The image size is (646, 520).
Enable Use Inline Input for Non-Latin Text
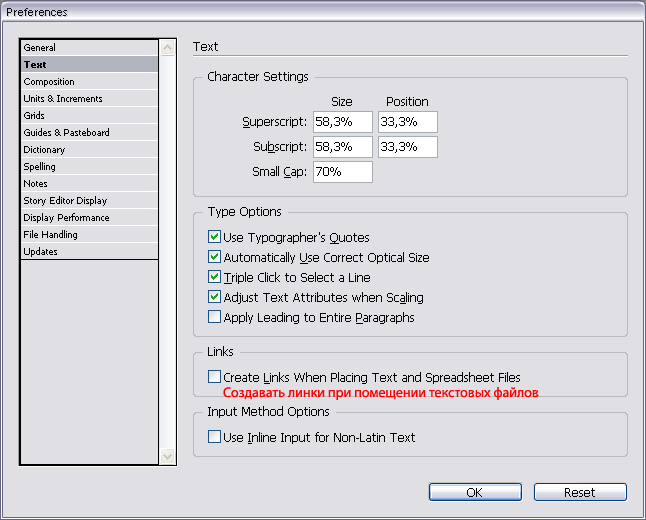click(214, 437)
